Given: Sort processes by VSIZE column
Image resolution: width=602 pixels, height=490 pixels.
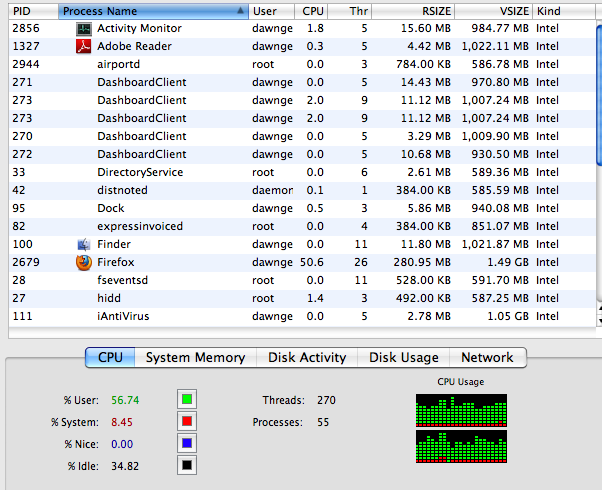Looking at the screenshot, I should (x=493, y=11).
